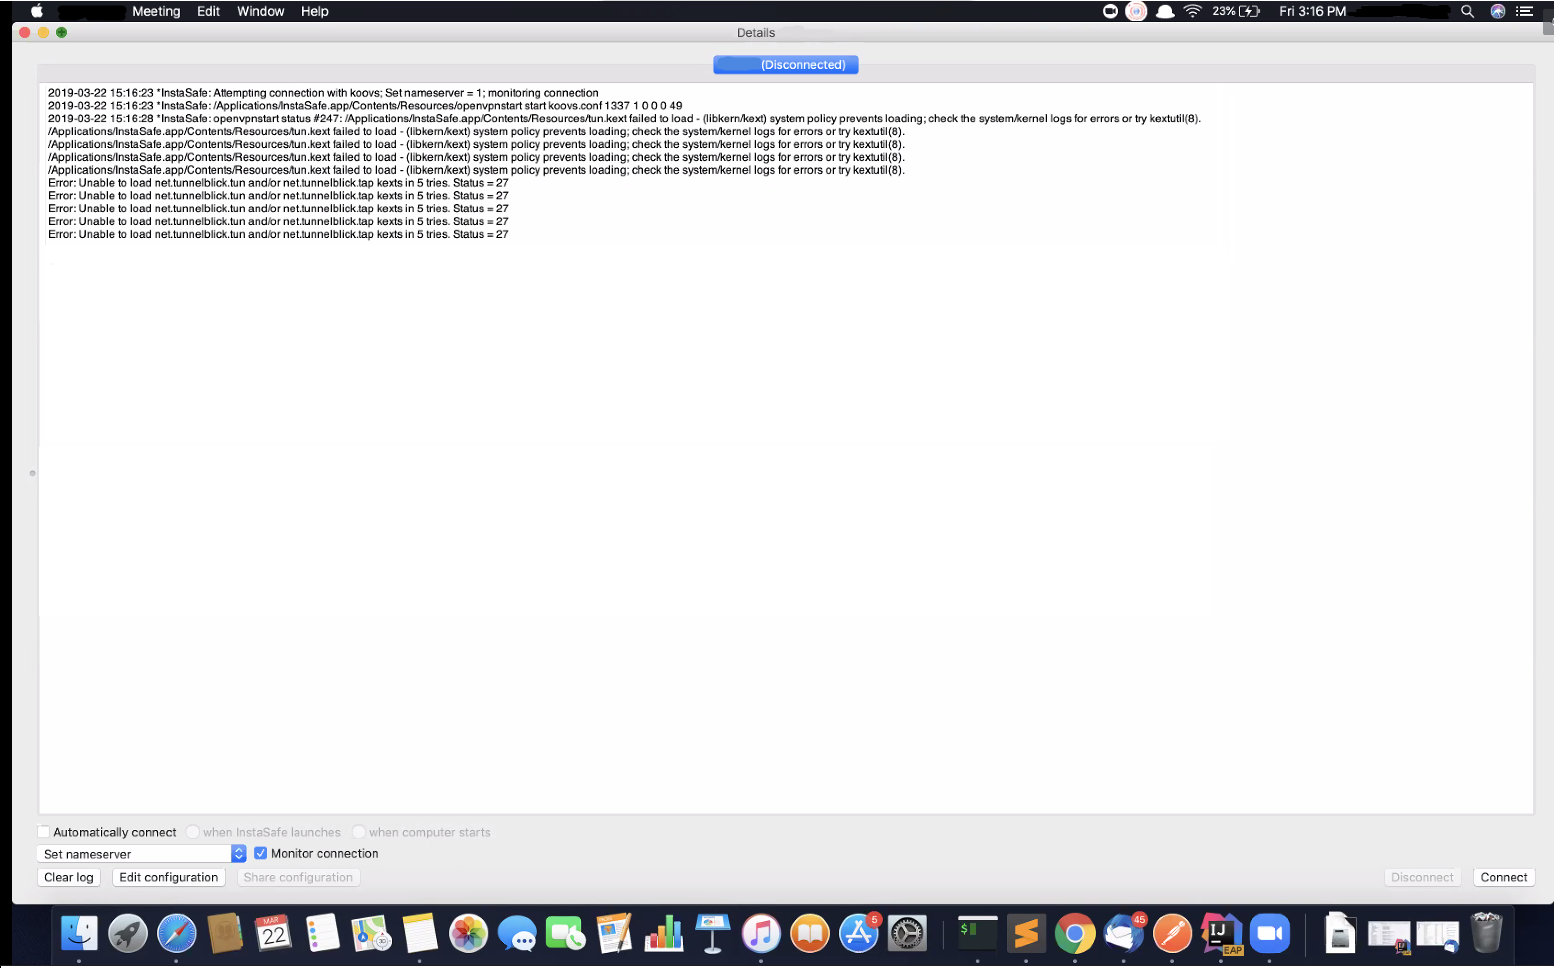The height and width of the screenshot is (968, 1554).
Task: Click the Zoom camera status icon in menu bar
Action: tap(1110, 11)
